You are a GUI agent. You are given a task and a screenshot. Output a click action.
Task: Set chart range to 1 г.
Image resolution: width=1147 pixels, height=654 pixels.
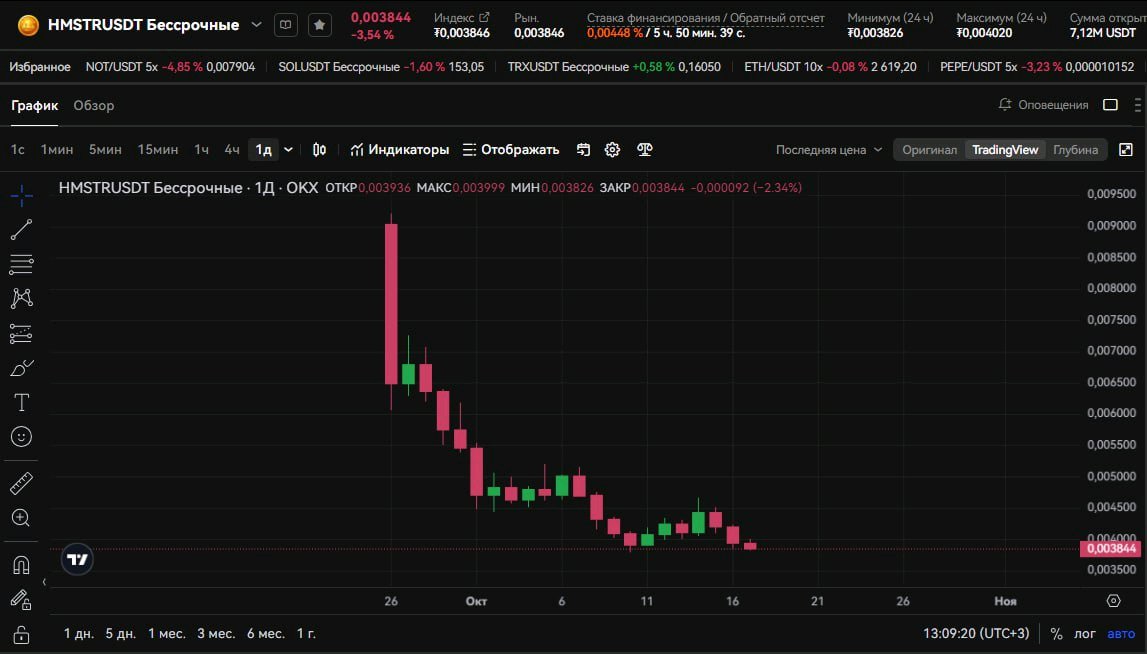click(307, 634)
